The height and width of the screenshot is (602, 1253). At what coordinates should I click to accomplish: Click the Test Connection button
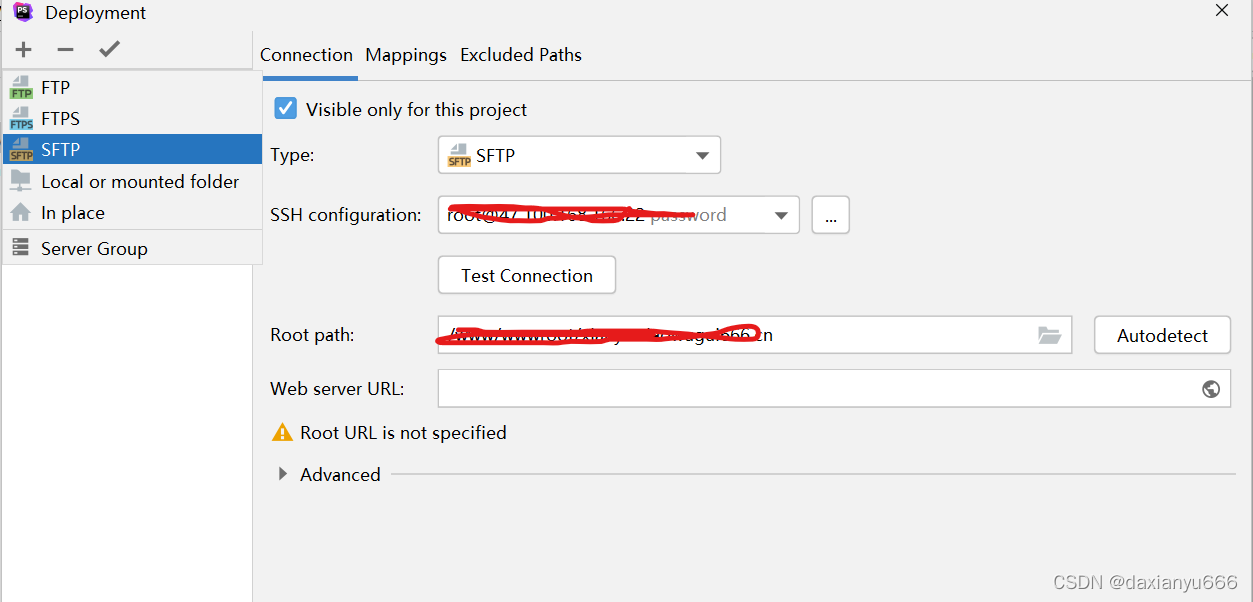click(526, 274)
